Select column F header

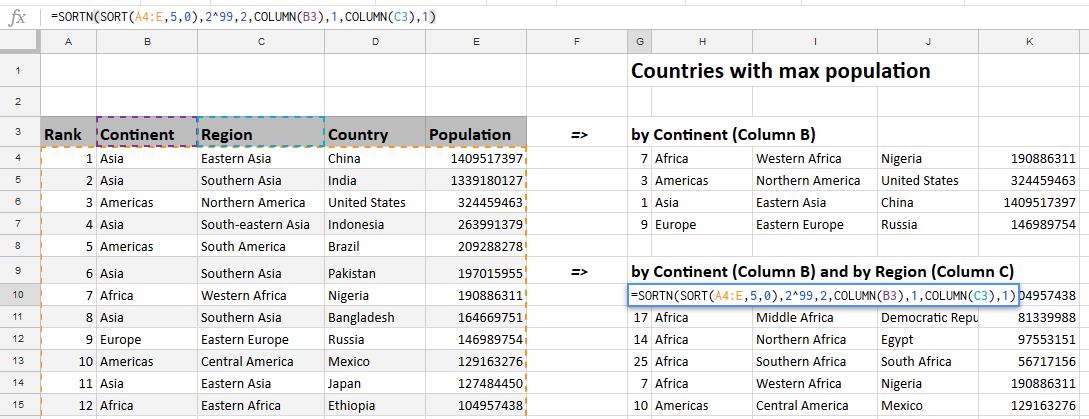coord(576,42)
